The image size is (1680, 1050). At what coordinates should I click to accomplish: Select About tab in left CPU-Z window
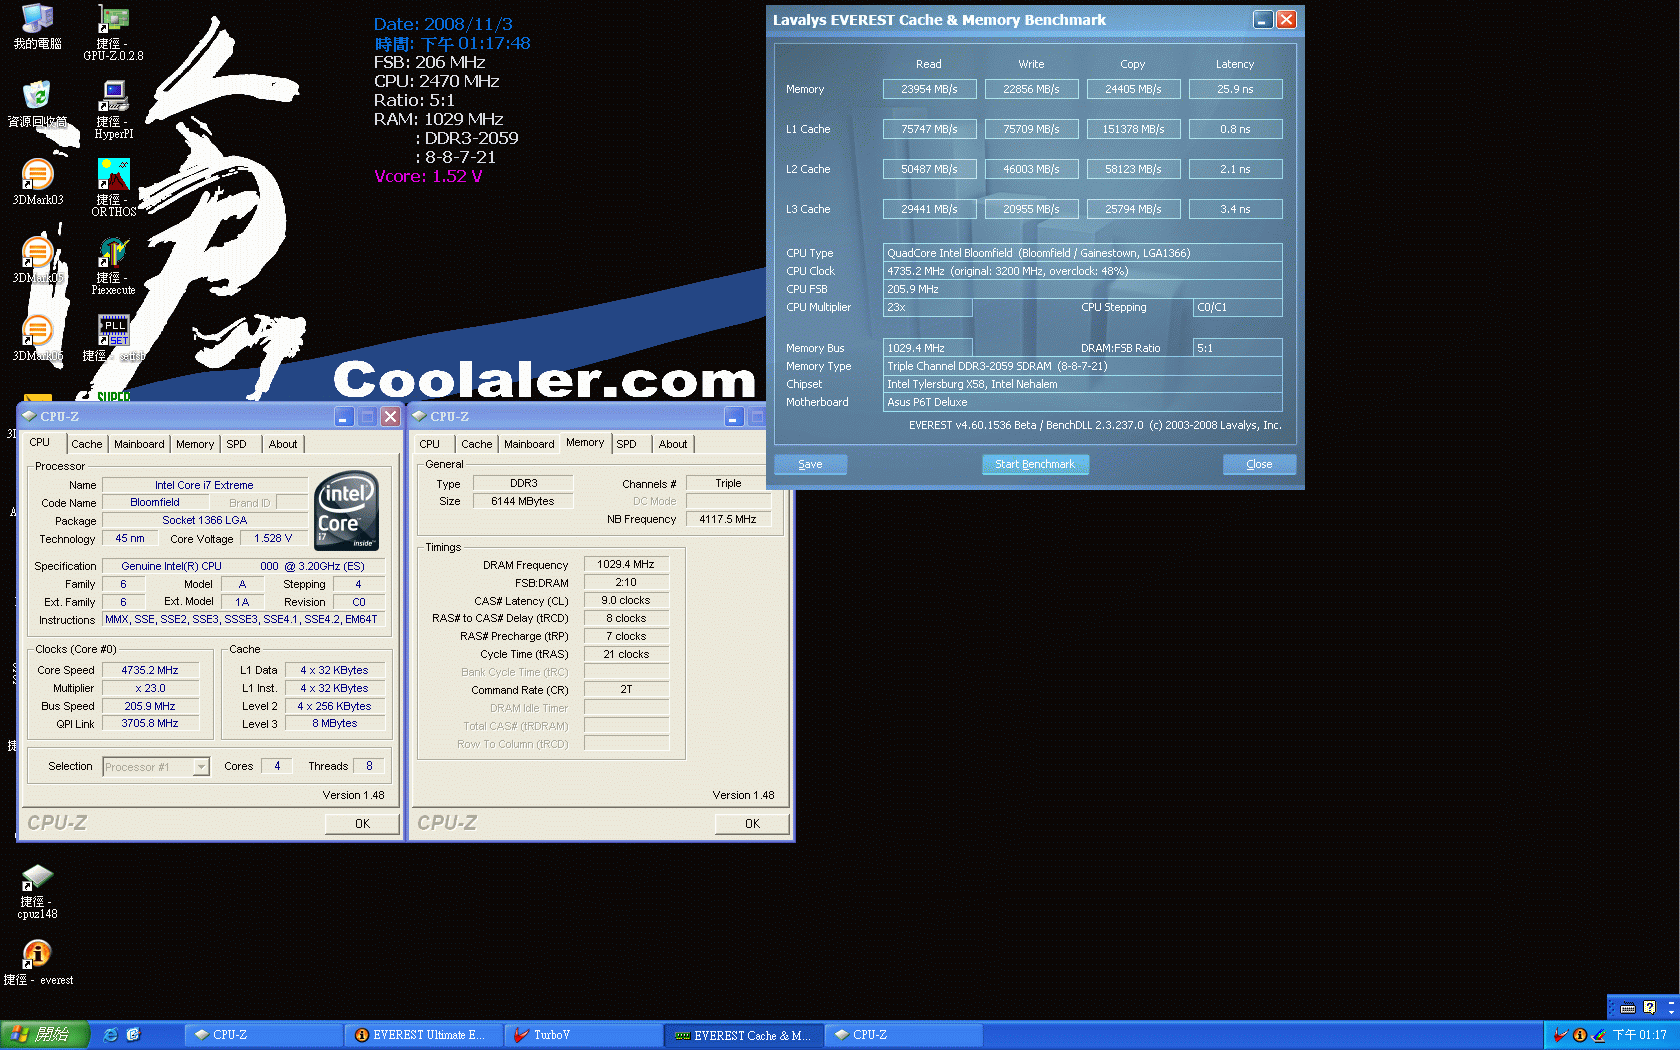[x=283, y=444]
